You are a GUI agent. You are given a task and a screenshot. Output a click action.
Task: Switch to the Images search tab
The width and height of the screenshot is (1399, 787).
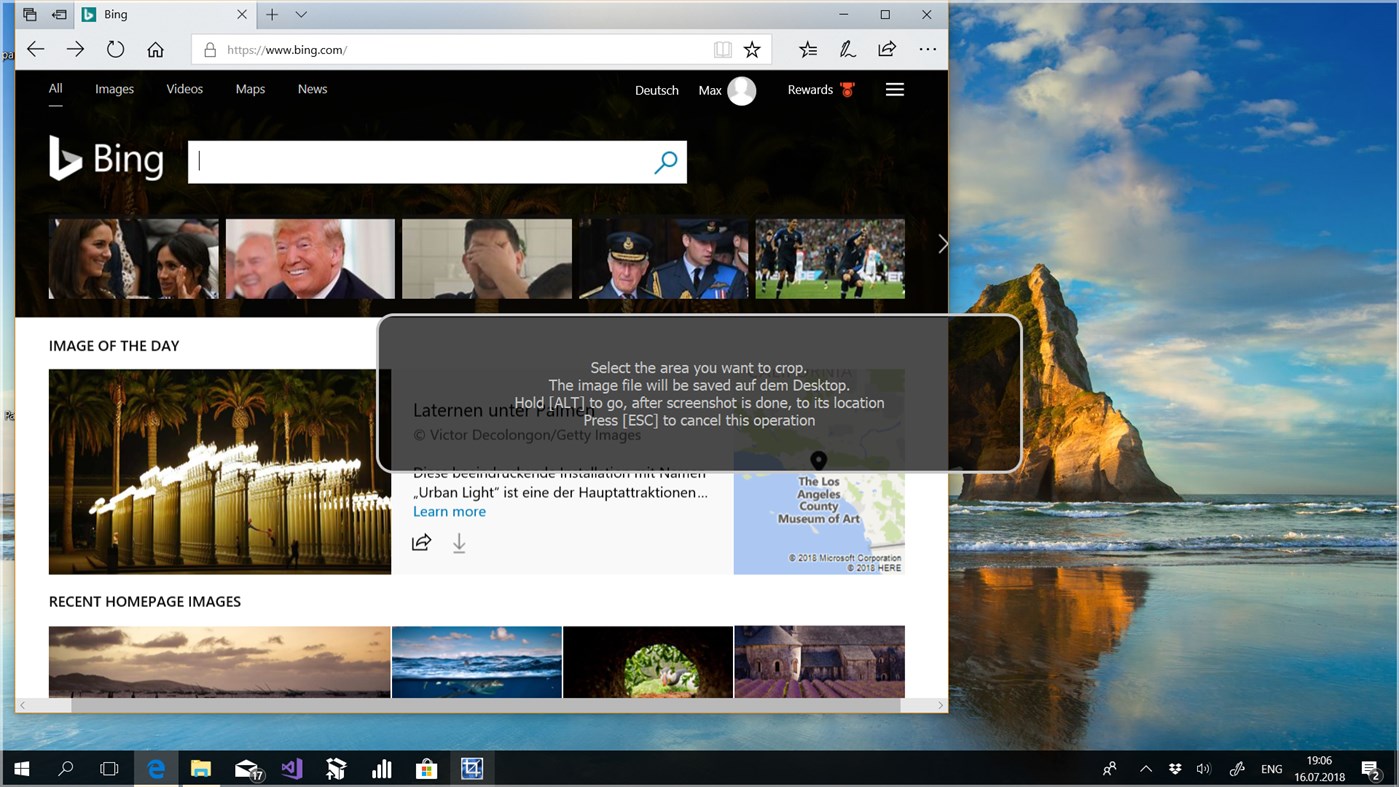[114, 89]
